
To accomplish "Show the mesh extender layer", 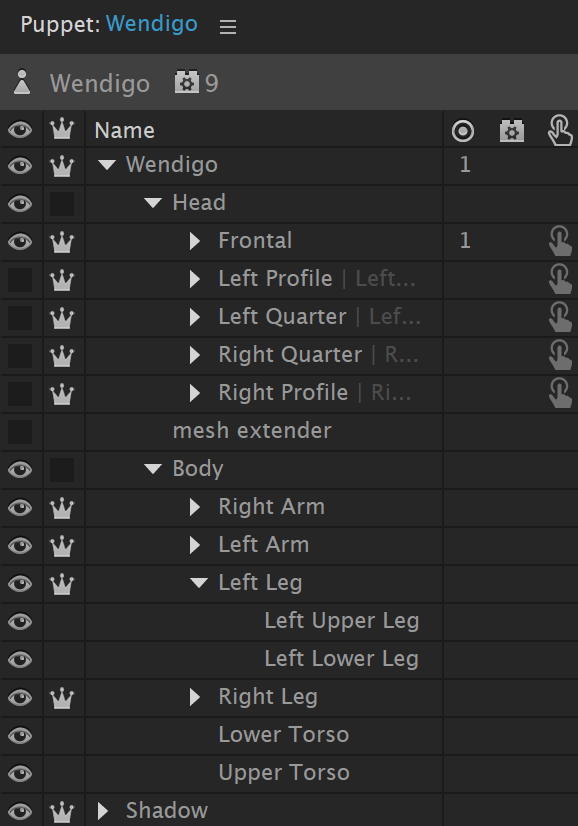I will click(x=20, y=431).
